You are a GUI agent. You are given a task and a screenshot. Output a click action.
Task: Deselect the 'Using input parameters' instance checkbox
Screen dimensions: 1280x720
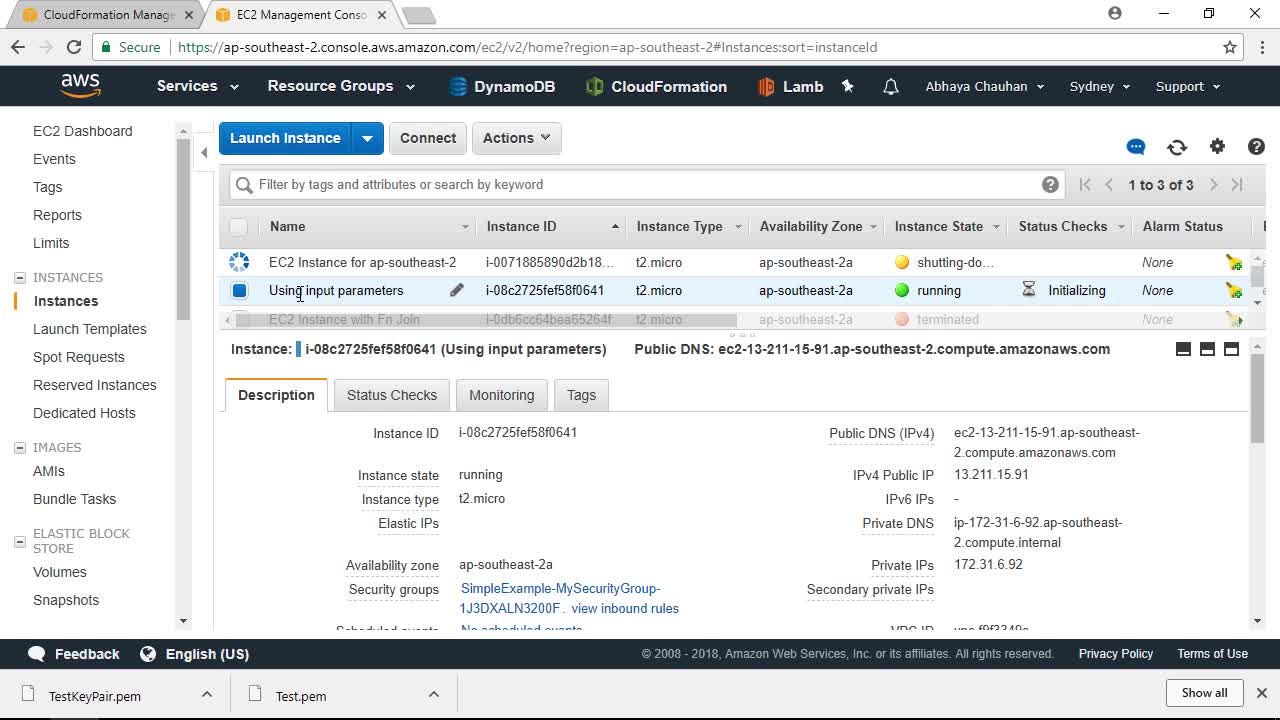point(239,291)
